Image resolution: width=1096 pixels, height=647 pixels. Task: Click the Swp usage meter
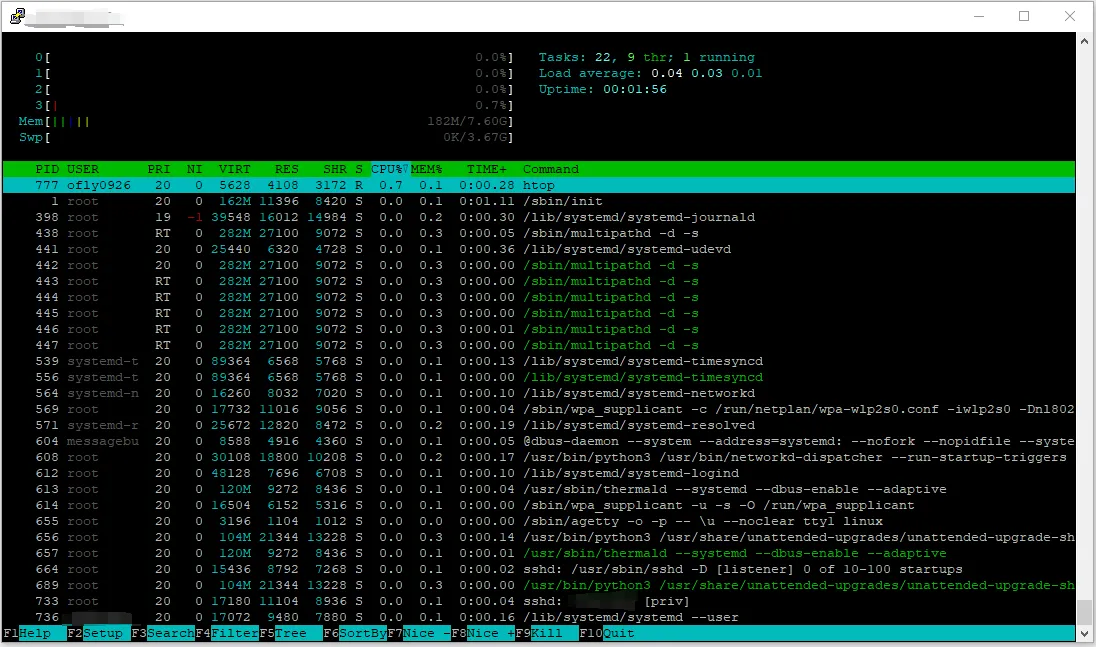click(266, 138)
